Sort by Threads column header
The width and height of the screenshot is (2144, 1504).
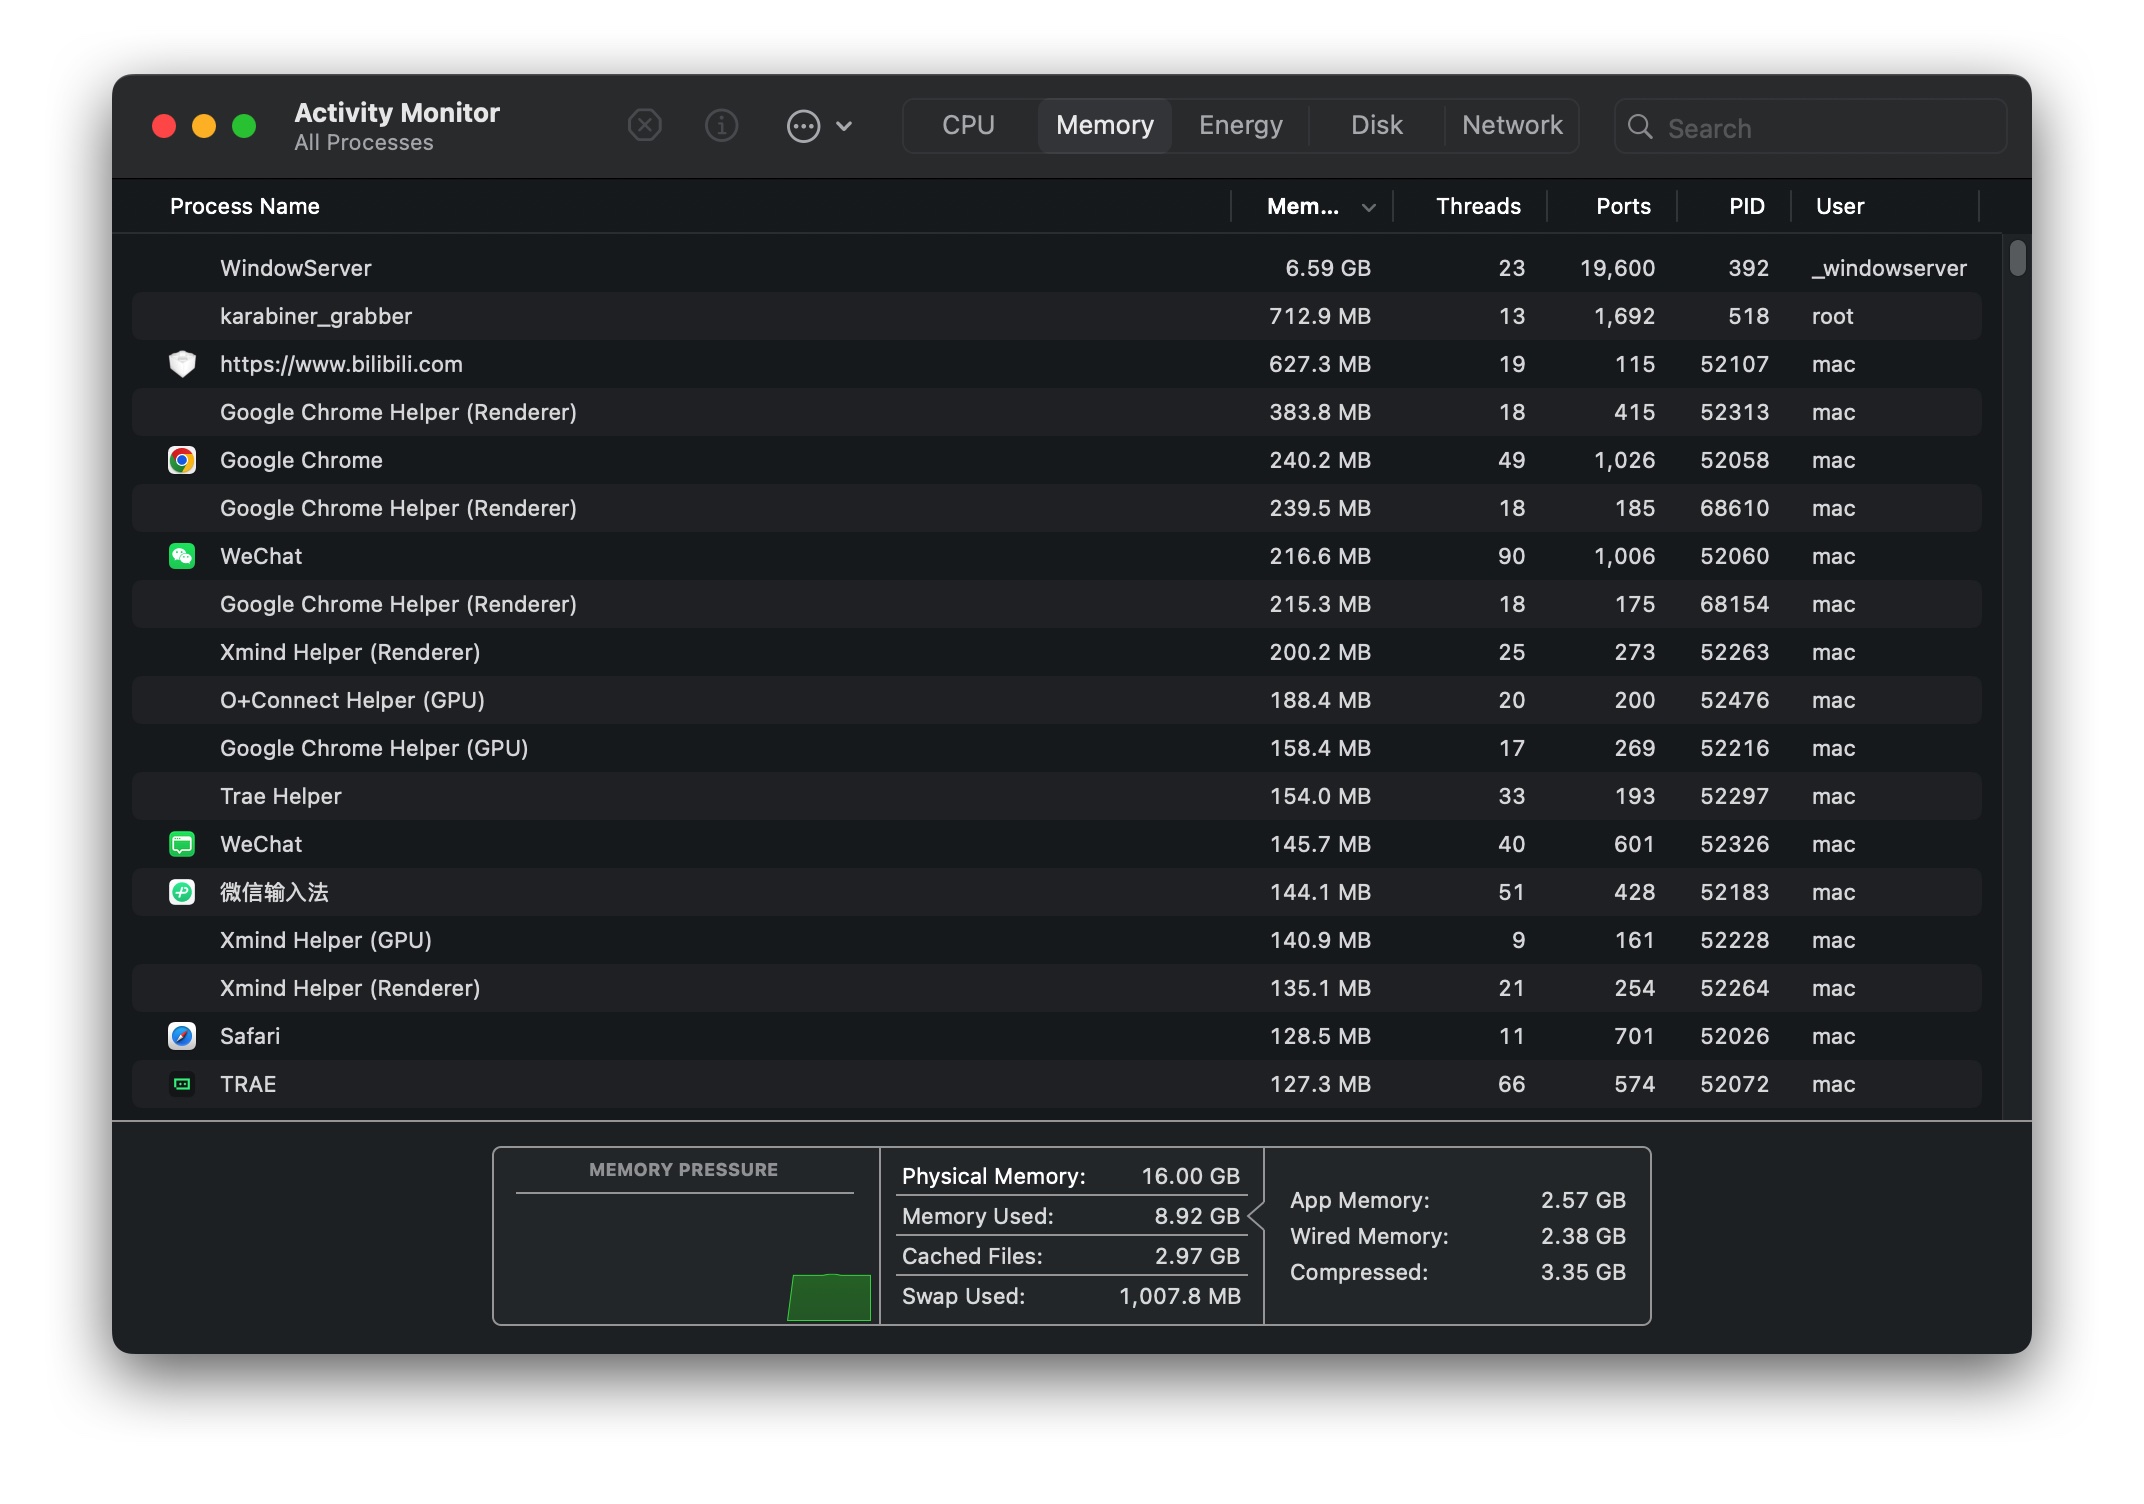tap(1477, 207)
